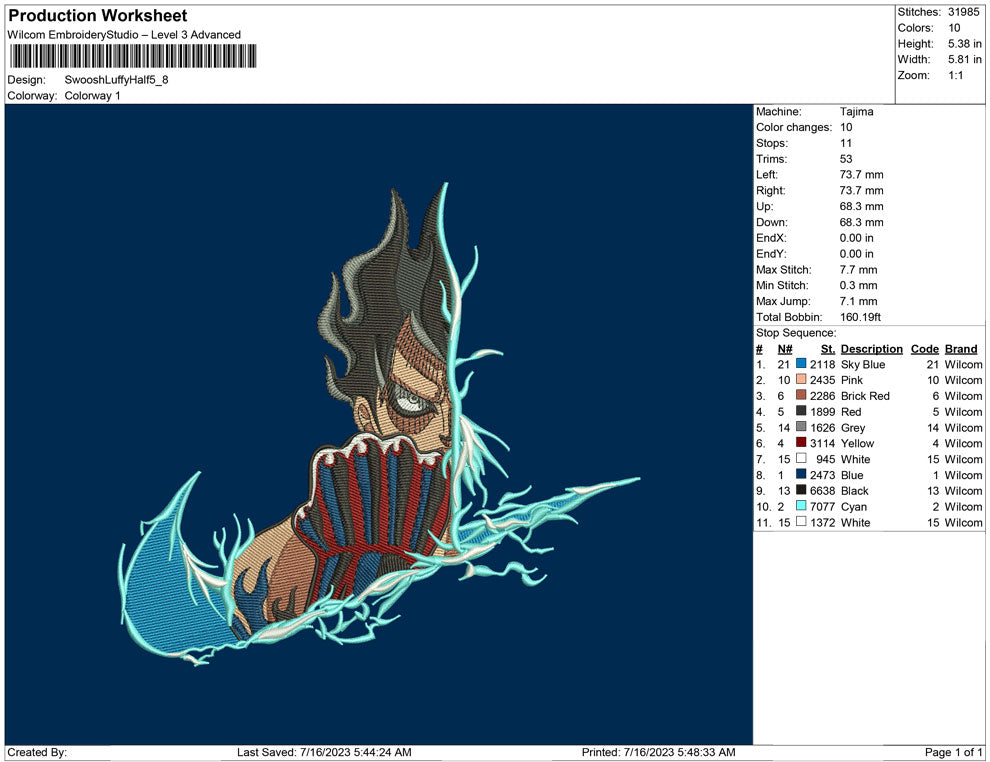Click the Colorway 1 value

tap(92, 95)
